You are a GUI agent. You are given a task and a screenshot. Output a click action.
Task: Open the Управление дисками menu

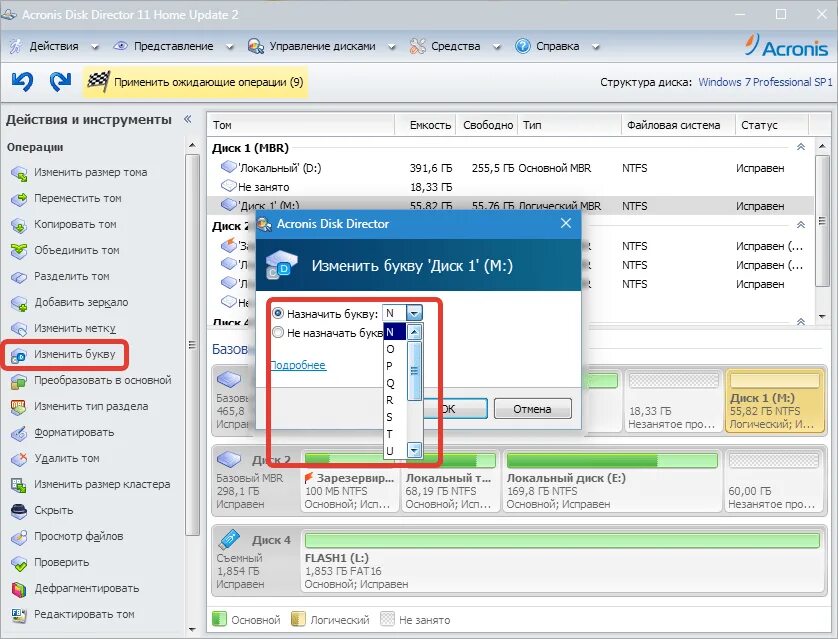322,46
